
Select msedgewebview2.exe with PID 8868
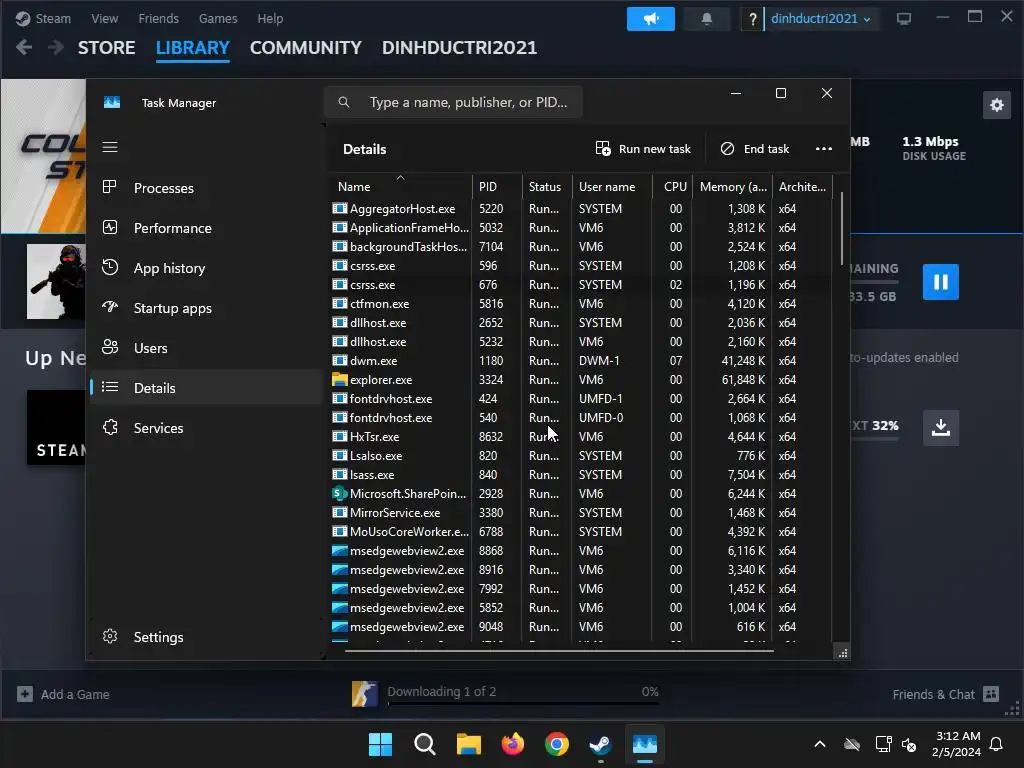581,551
